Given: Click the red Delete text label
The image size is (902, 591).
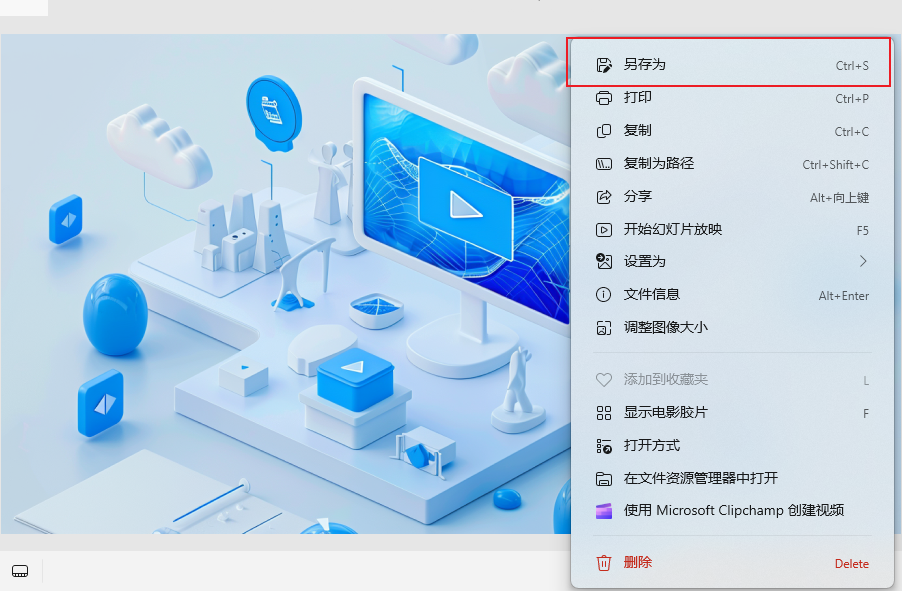Looking at the screenshot, I should 851,563.
